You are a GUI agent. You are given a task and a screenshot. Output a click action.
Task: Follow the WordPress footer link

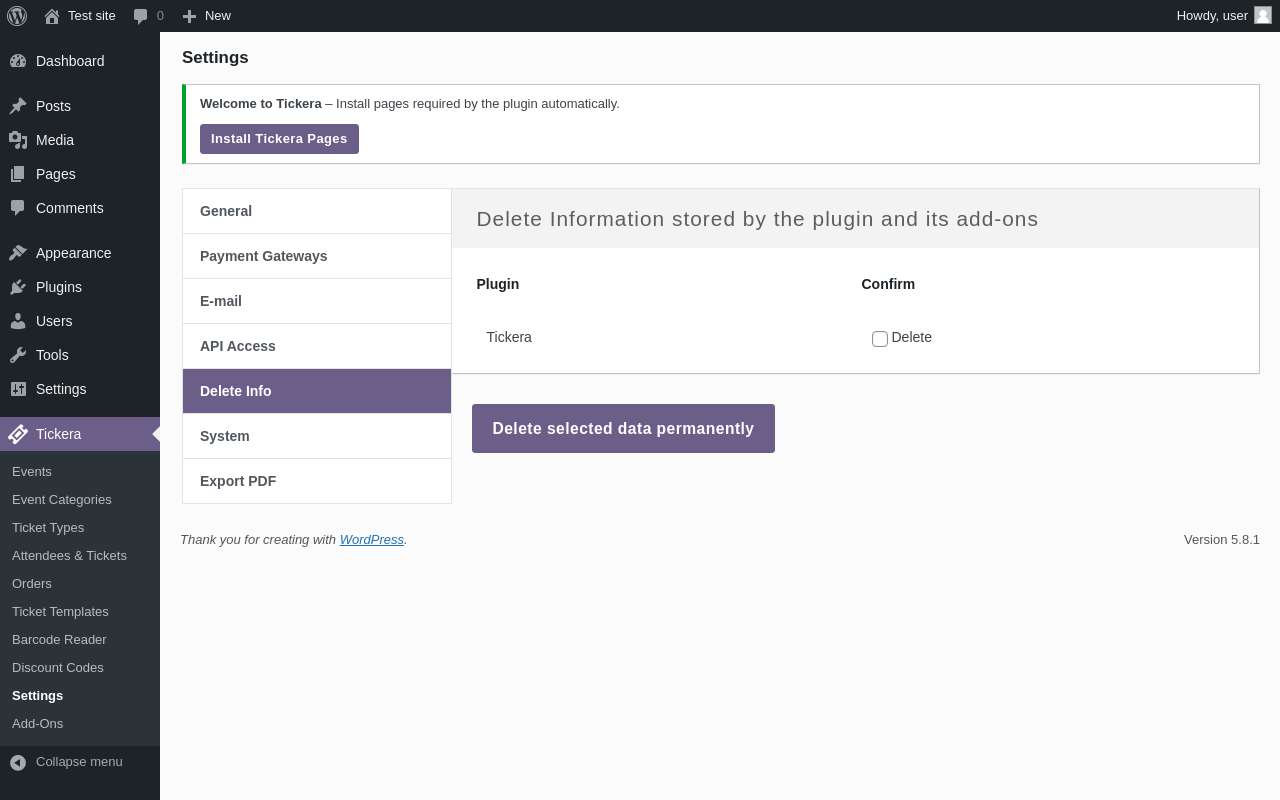(x=371, y=540)
